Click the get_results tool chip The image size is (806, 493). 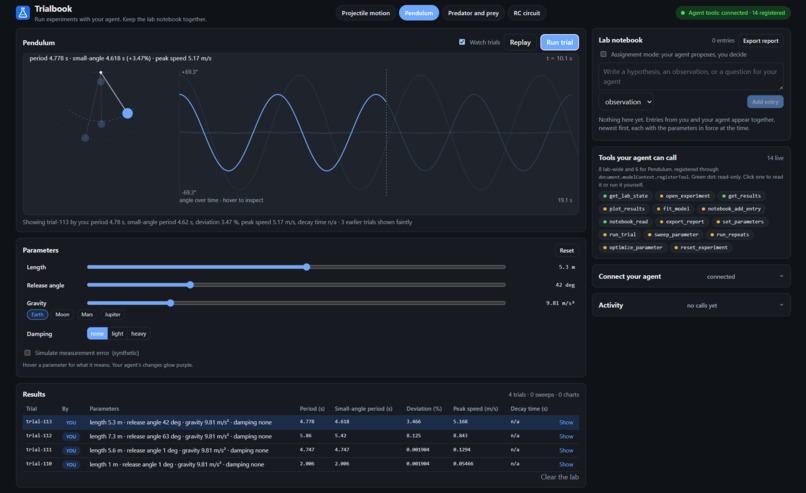point(741,196)
